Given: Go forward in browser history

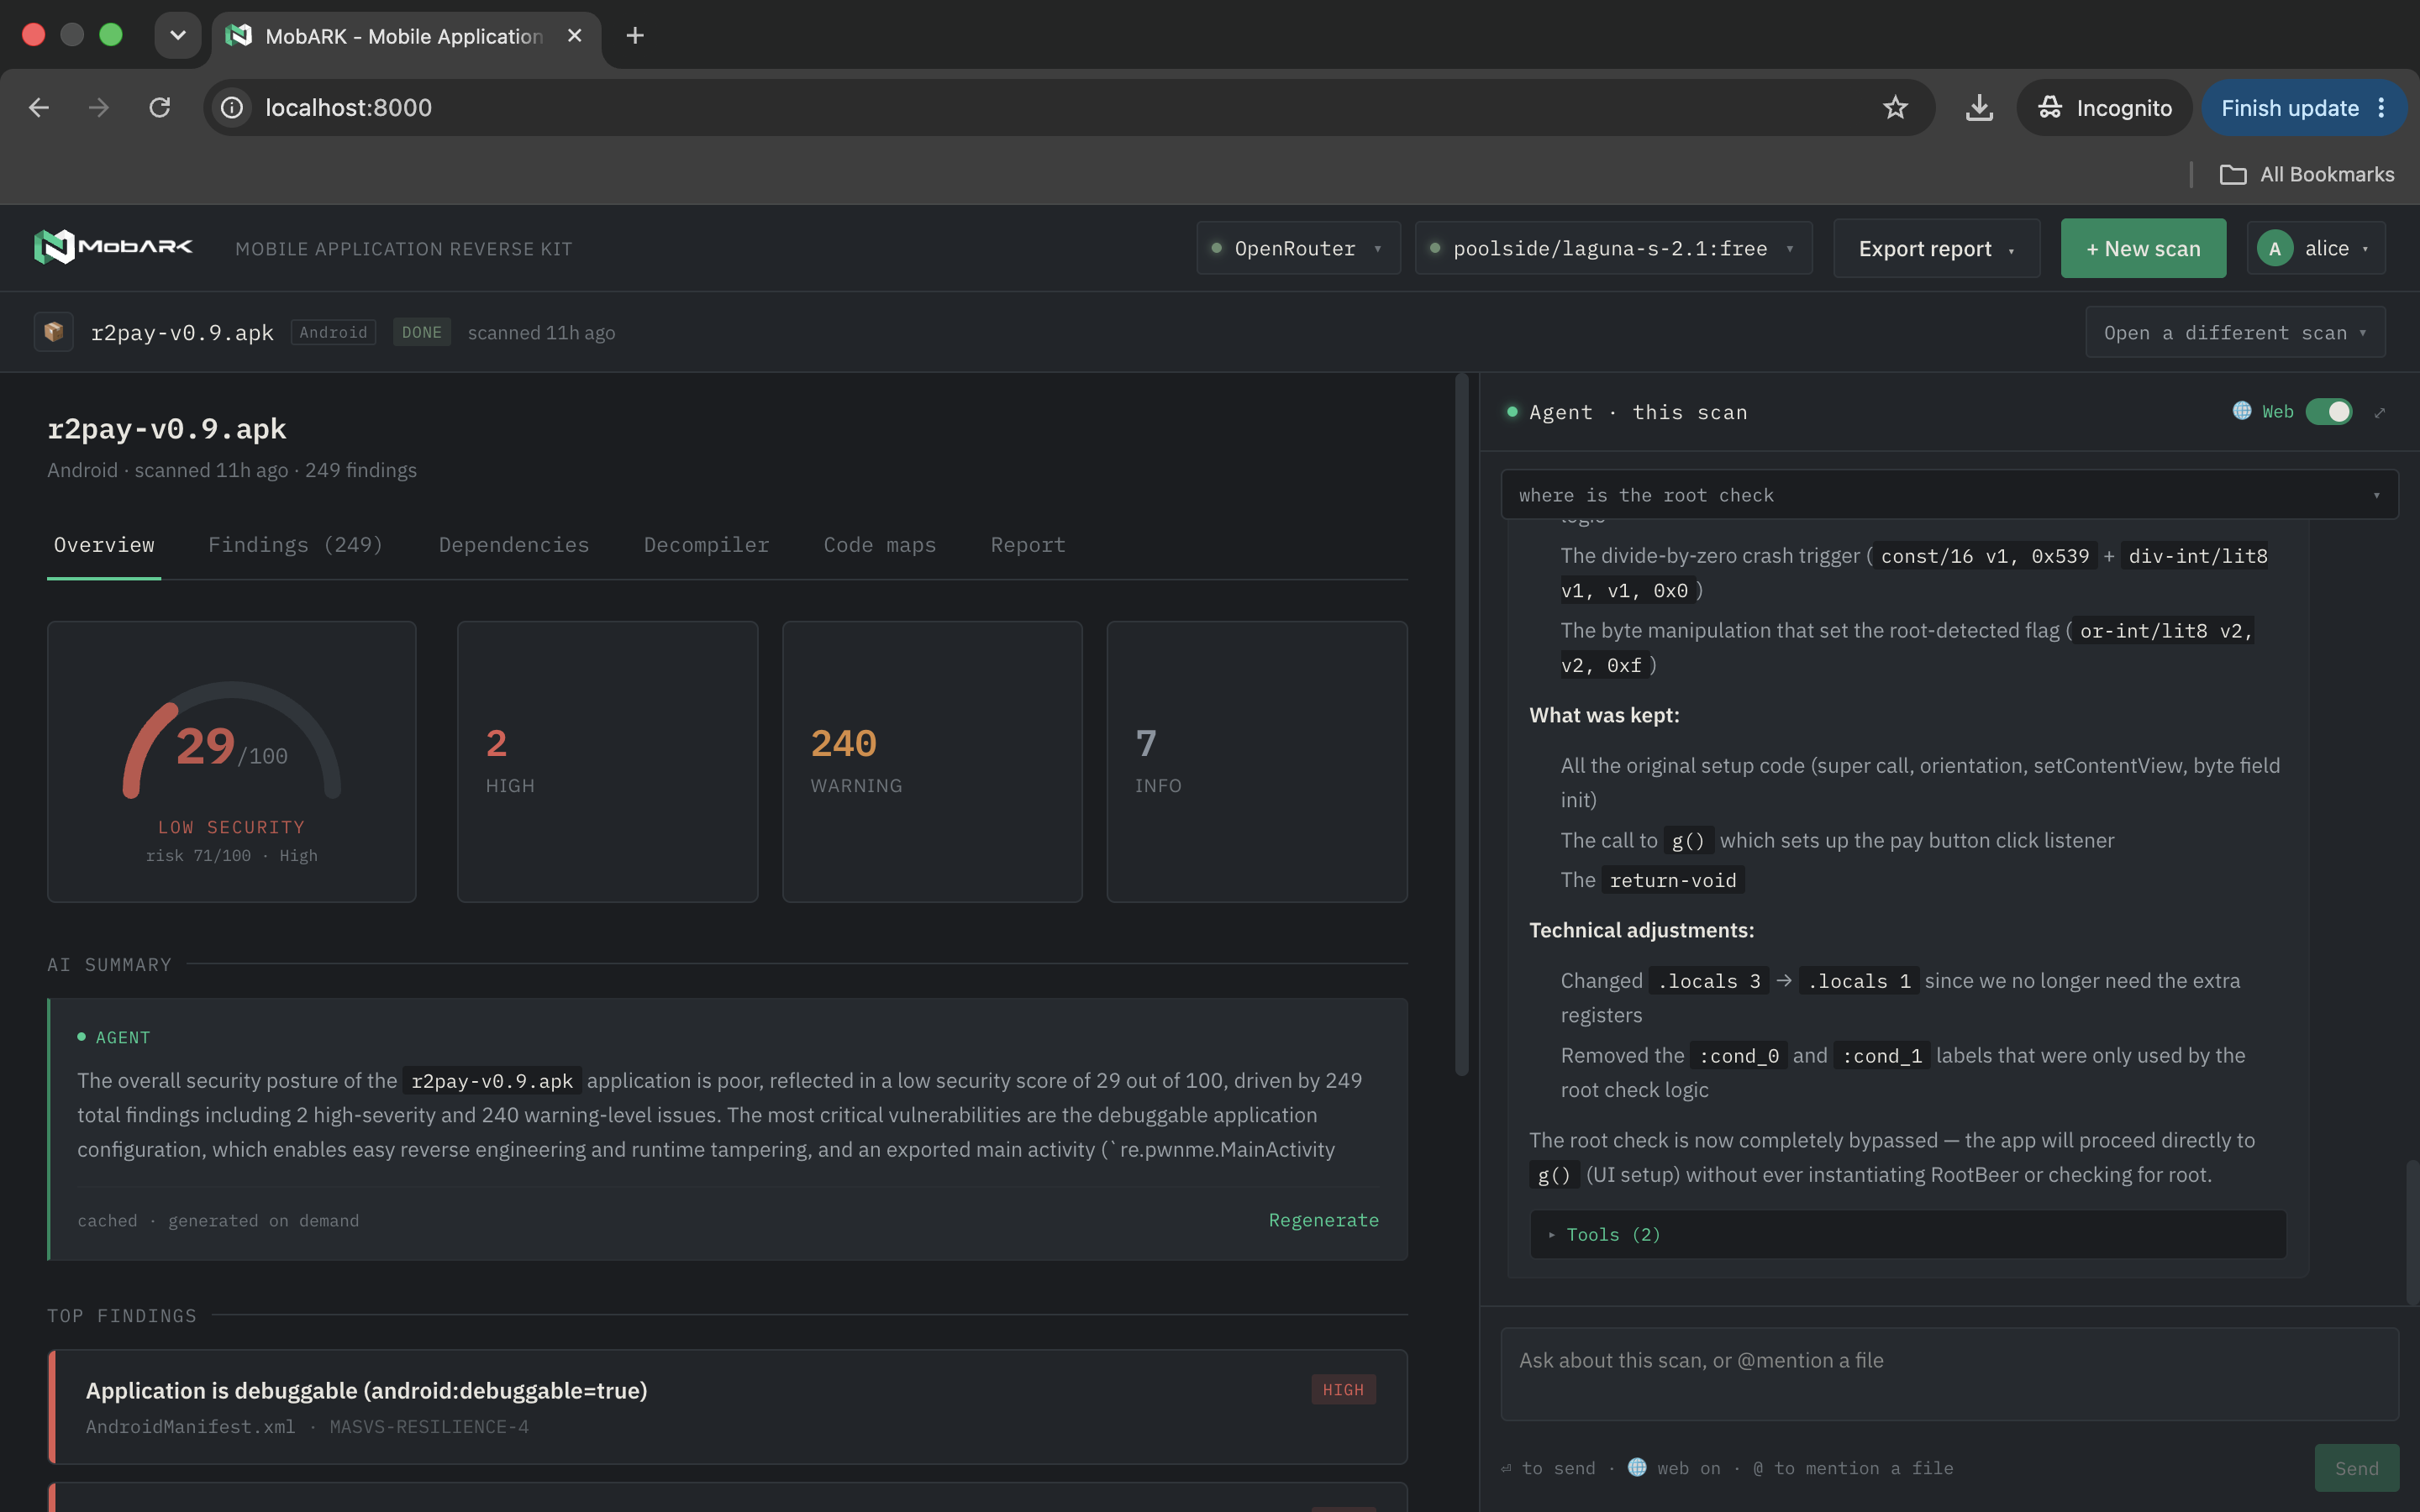Looking at the screenshot, I should click(x=99, y=108).
